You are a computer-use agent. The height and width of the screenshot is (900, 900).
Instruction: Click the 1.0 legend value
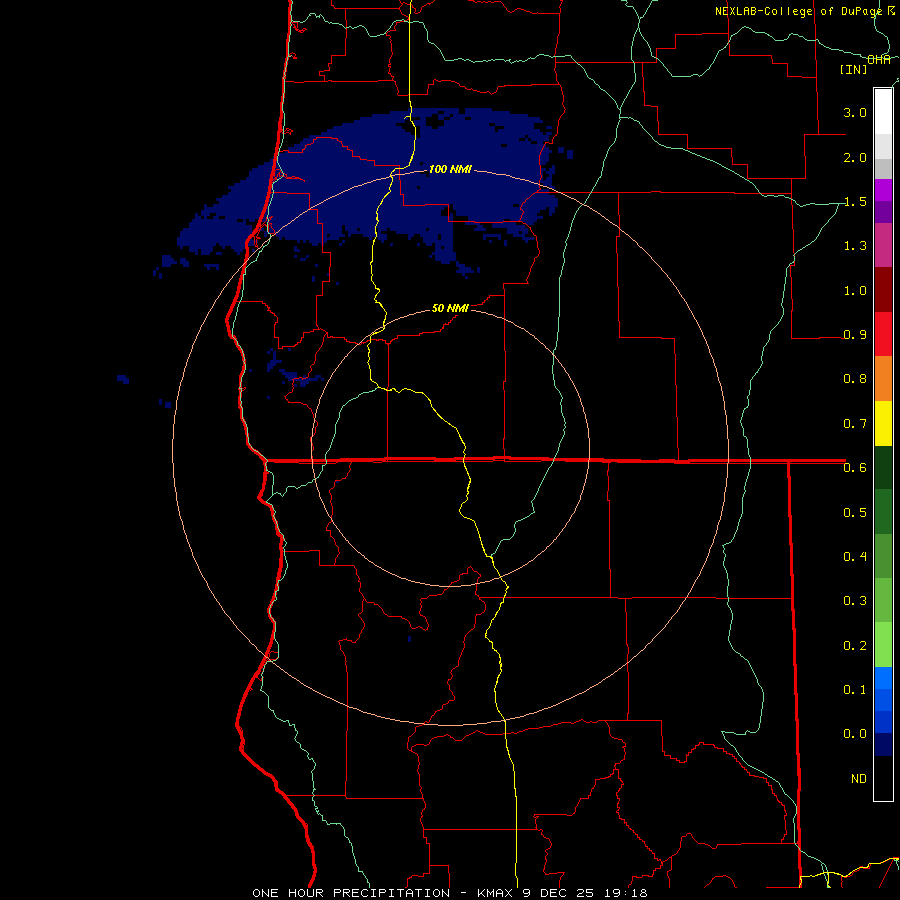(x=855, y=290)
